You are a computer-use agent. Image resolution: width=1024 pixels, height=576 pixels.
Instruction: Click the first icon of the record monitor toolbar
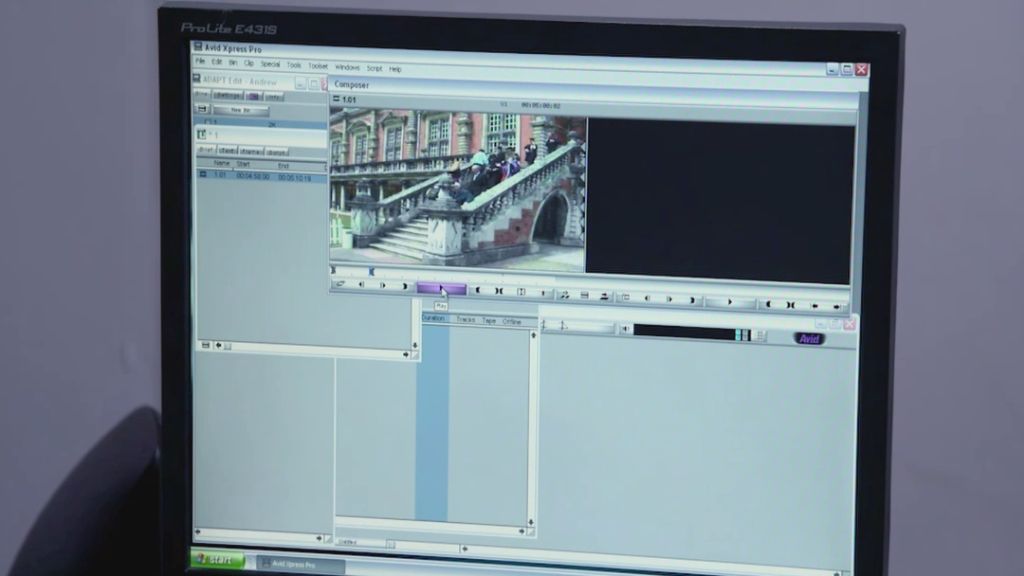(626, 298)
